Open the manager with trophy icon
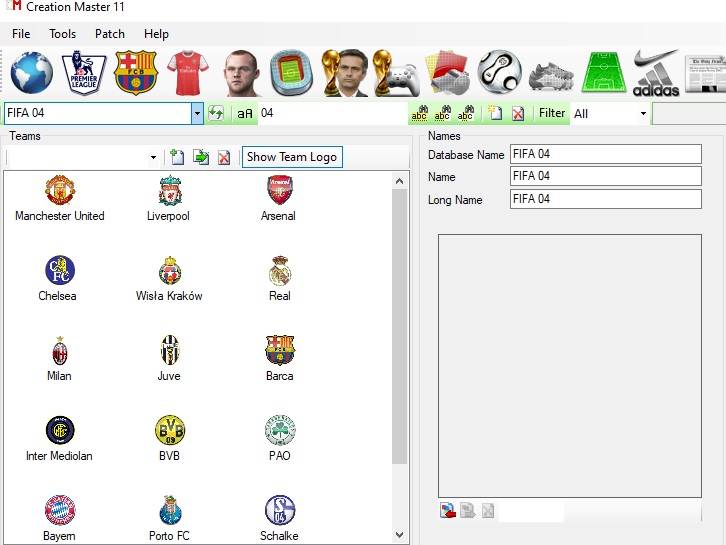726x545 pixels. coord(345,73)
